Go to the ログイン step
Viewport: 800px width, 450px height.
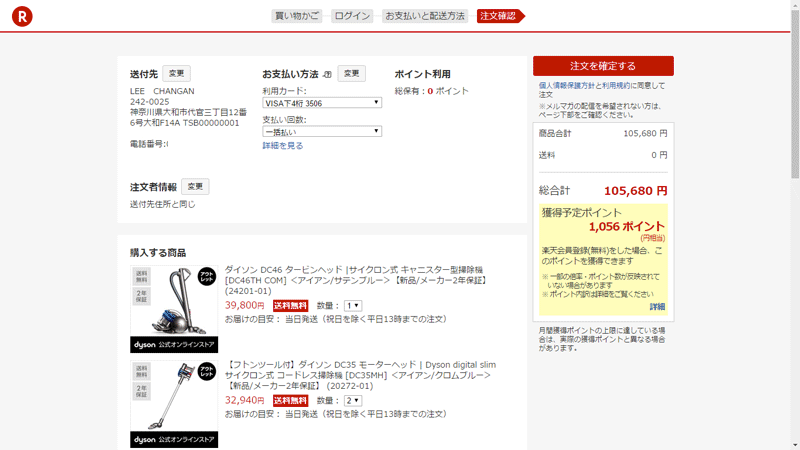352,16
